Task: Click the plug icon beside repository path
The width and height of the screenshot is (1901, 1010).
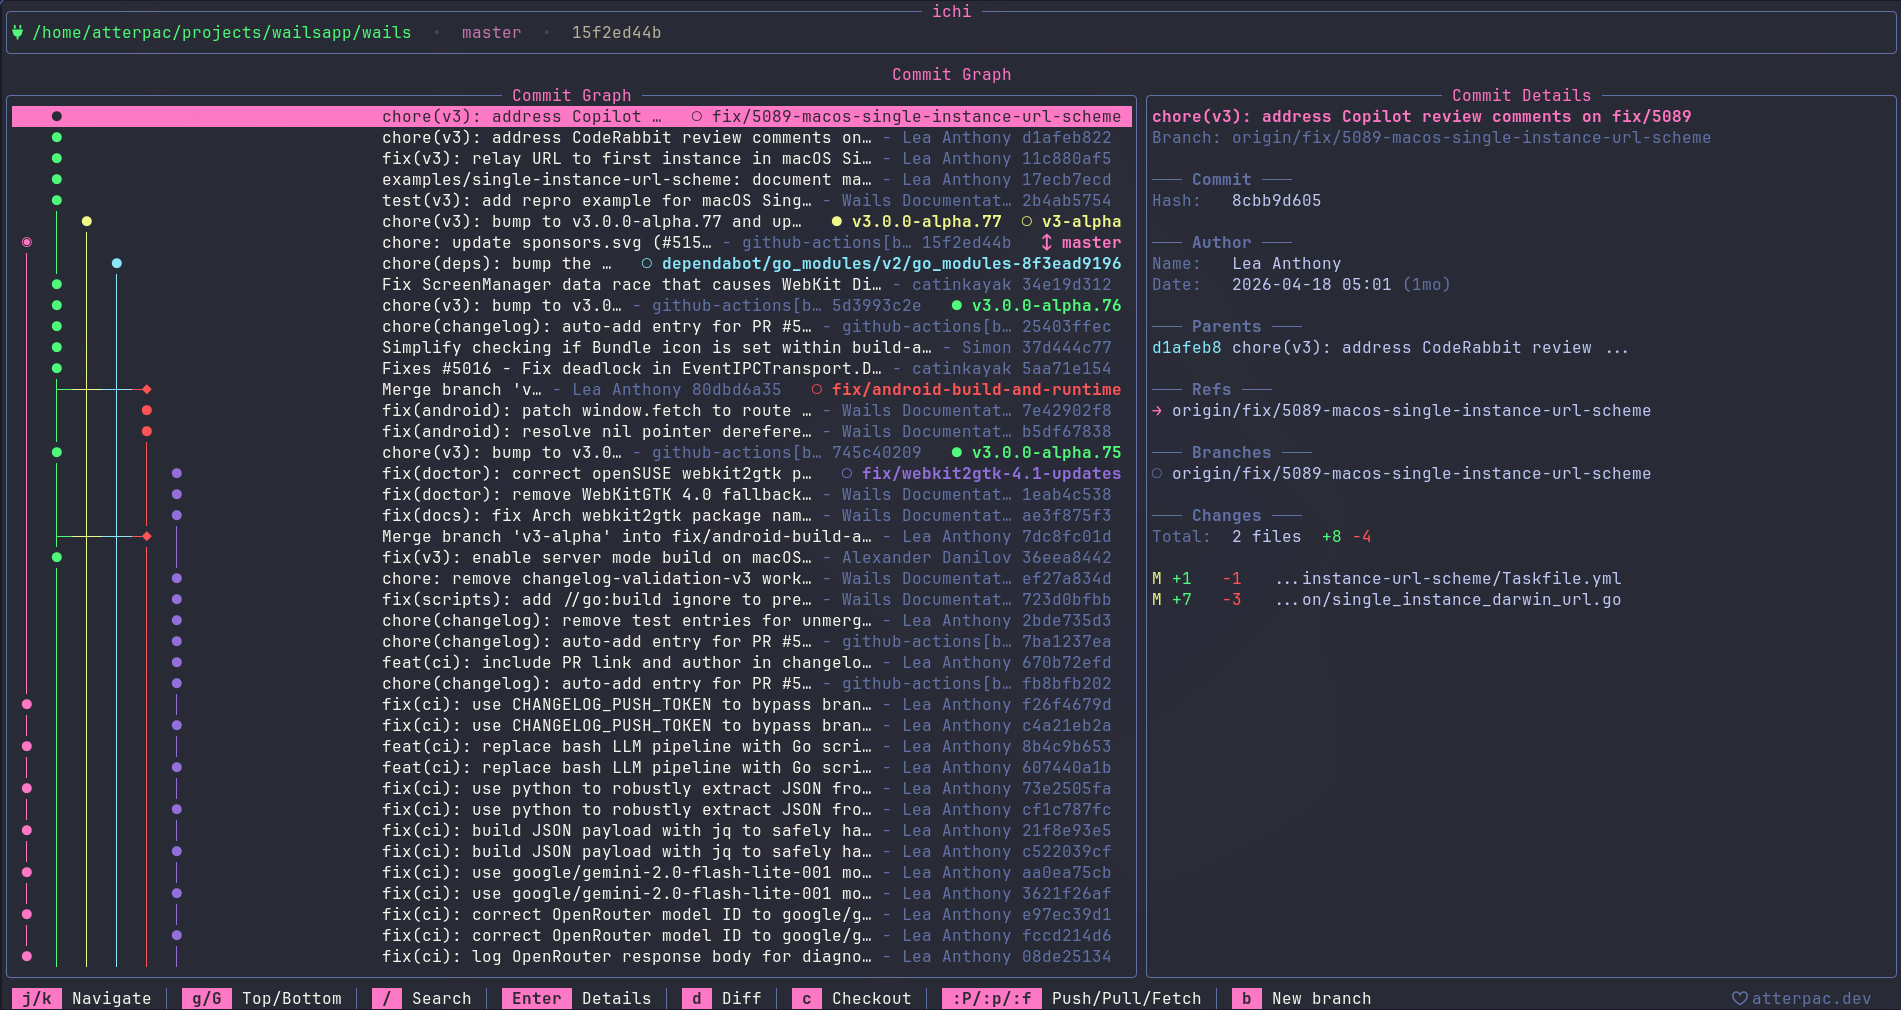Action: (x=18, y=32)
